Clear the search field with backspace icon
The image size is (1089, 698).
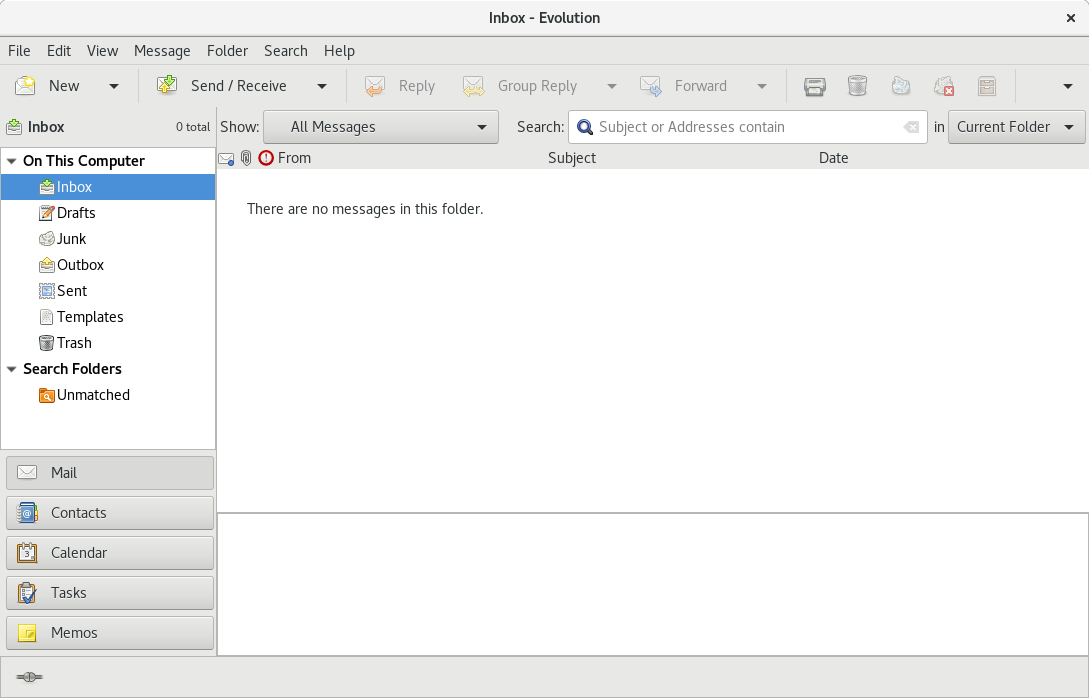911,127
